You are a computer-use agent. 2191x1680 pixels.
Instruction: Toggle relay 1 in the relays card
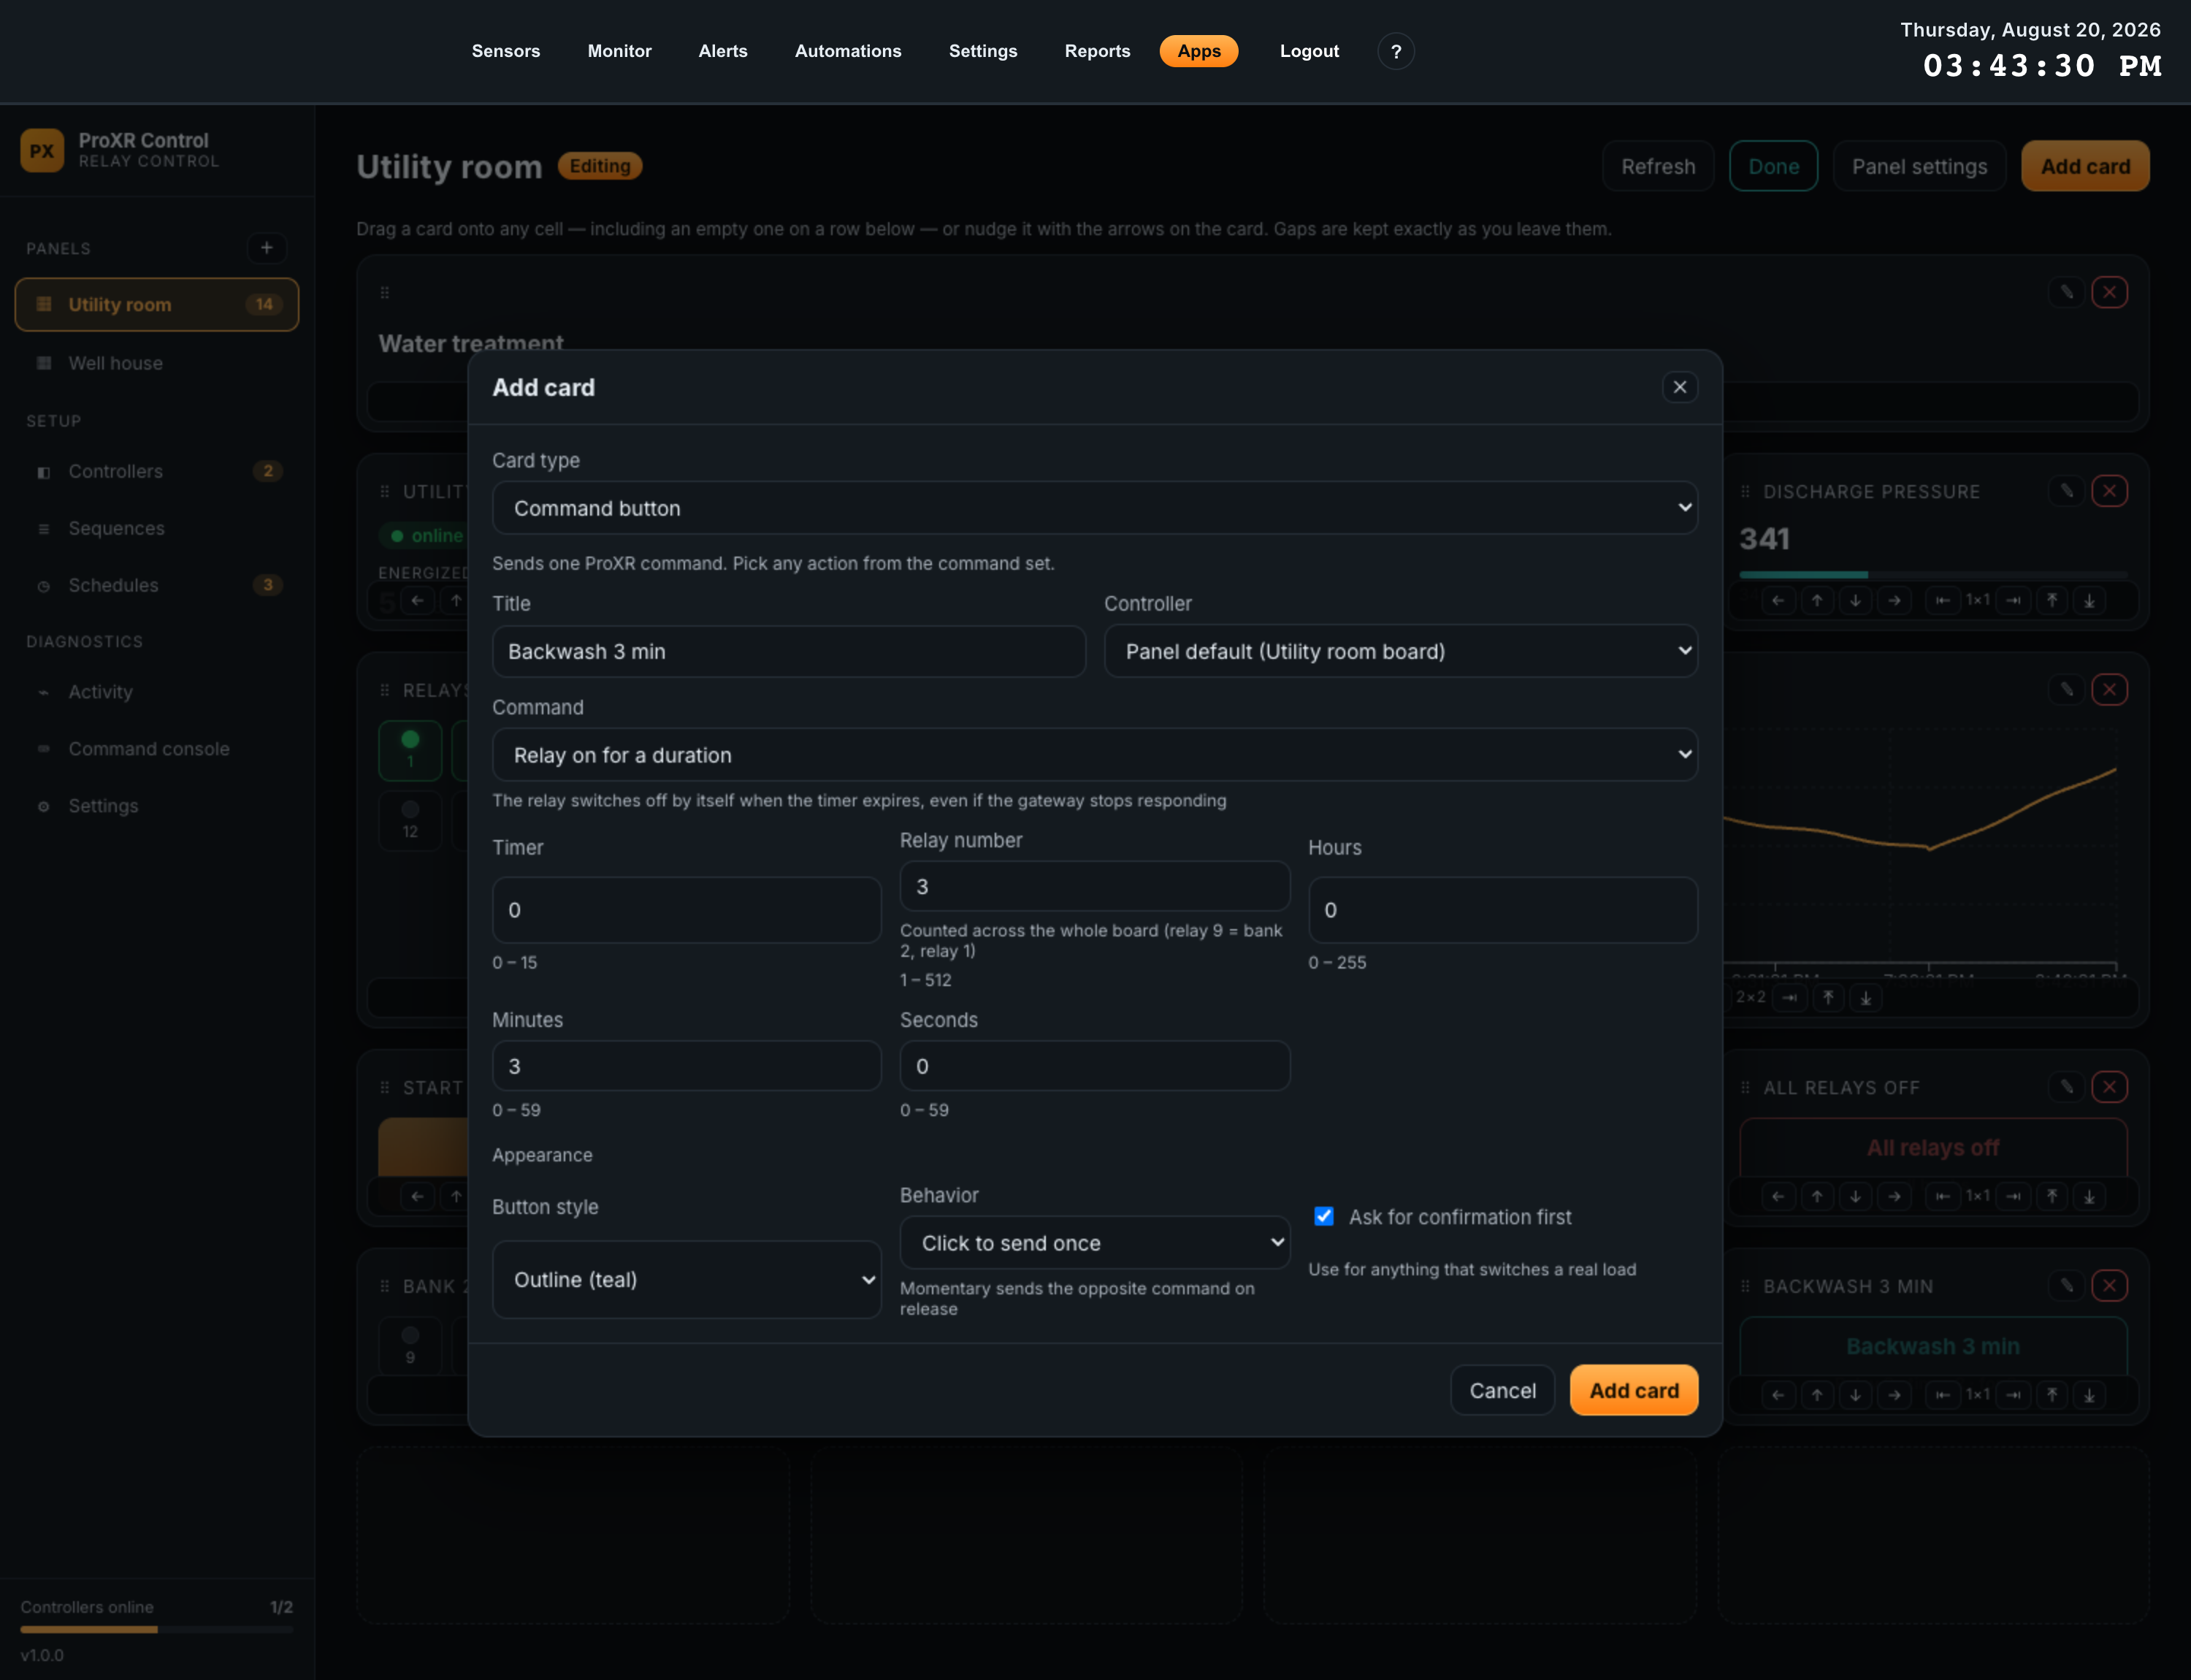[x=410, y=750]
